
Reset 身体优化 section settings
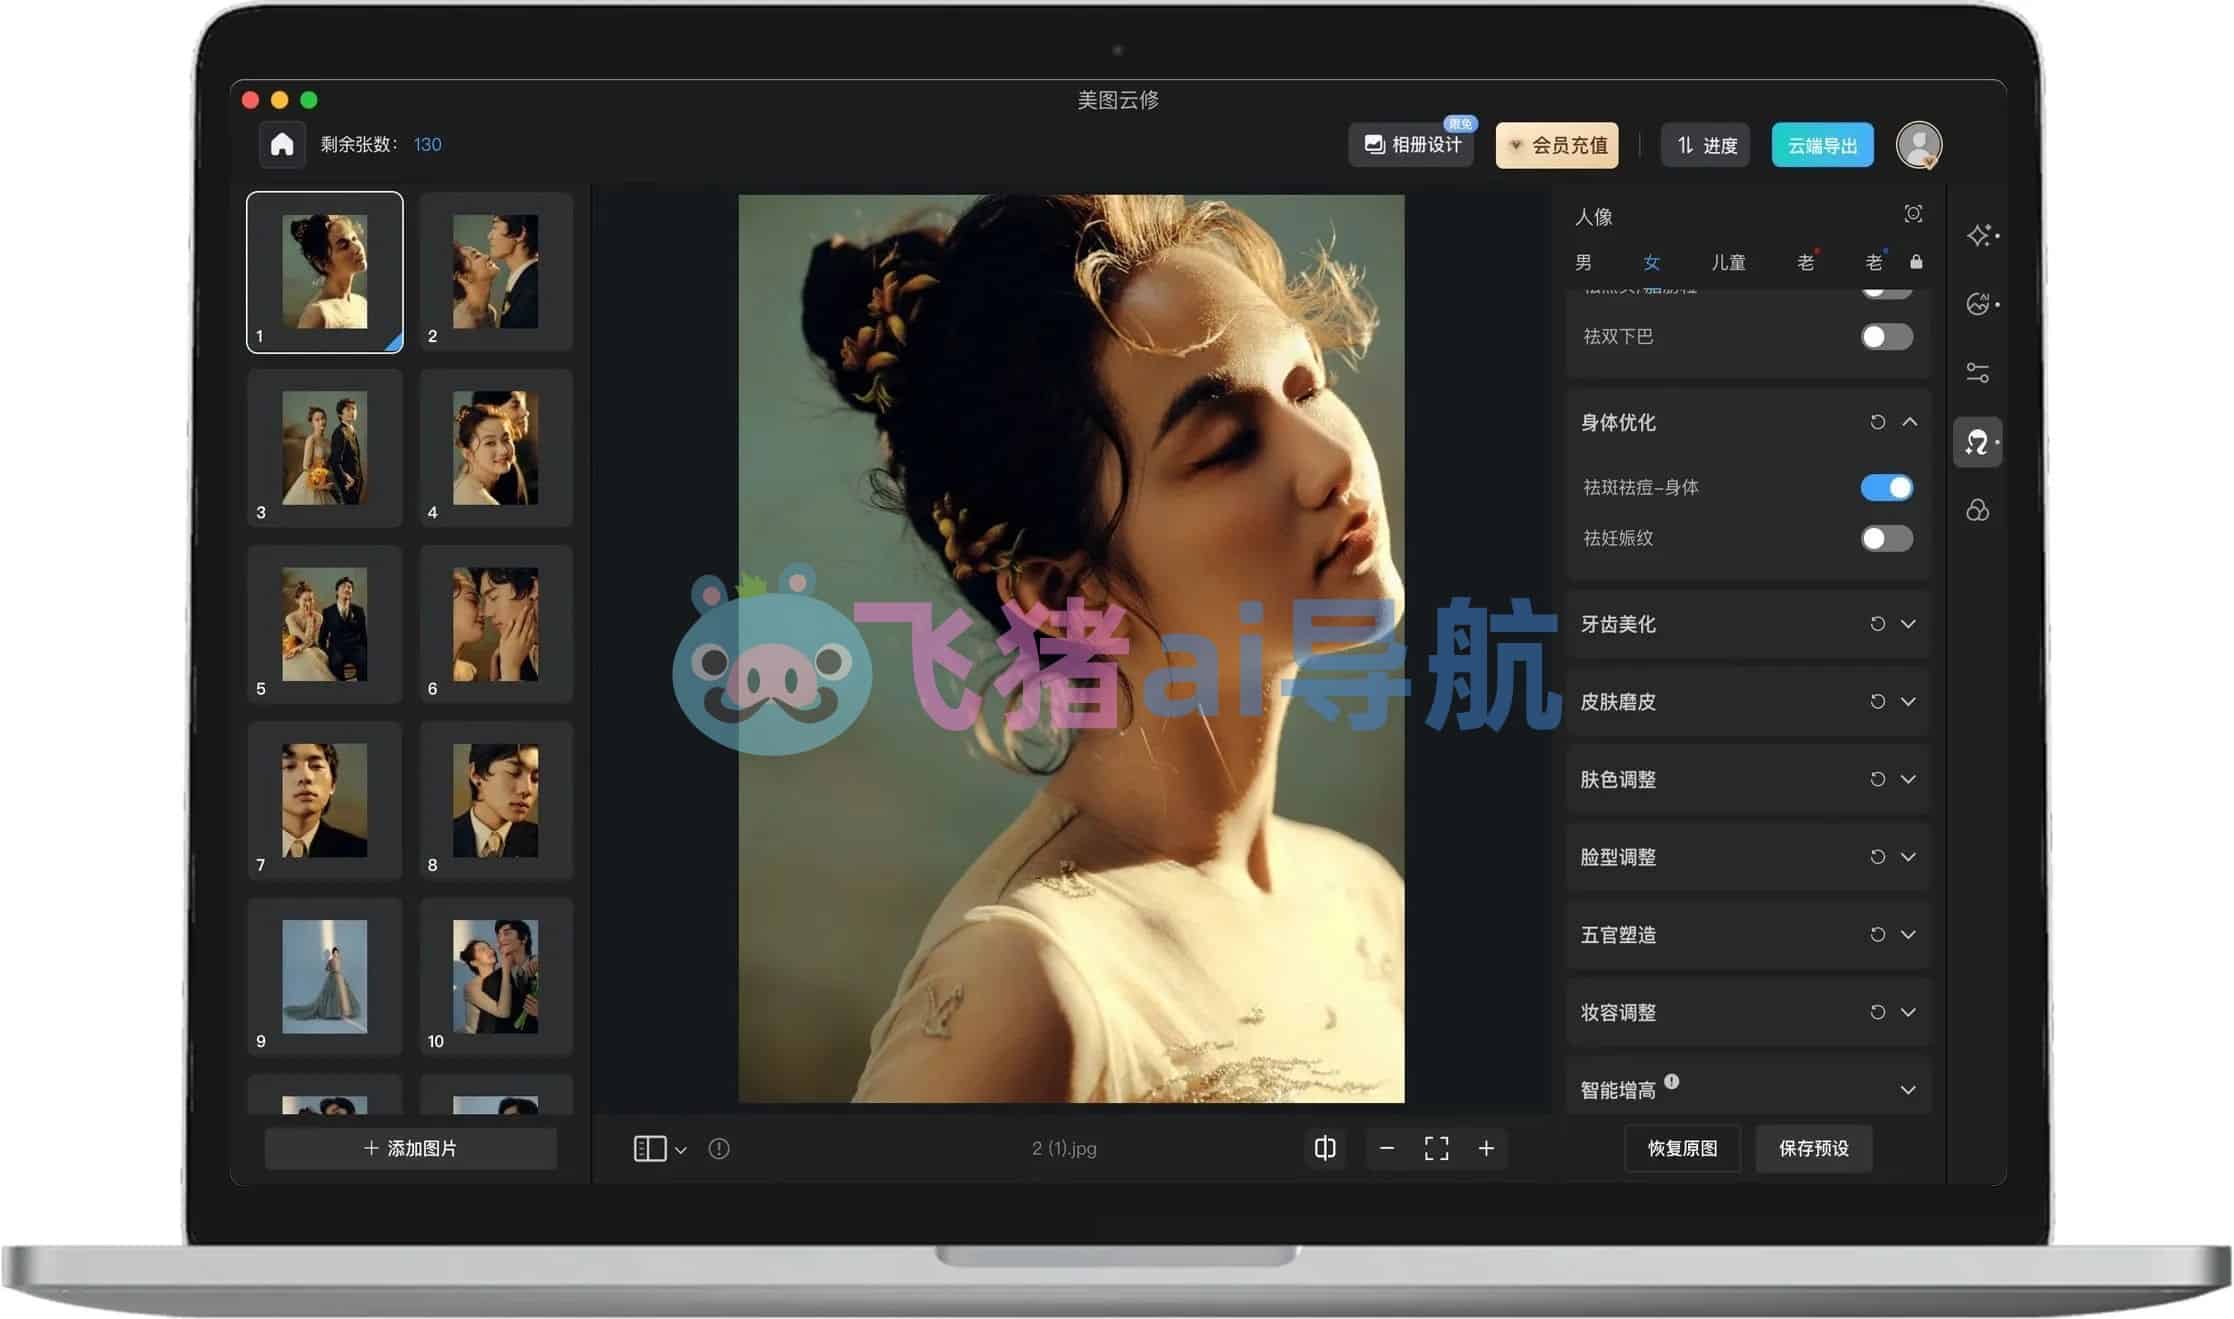[x=1878, y=422]
